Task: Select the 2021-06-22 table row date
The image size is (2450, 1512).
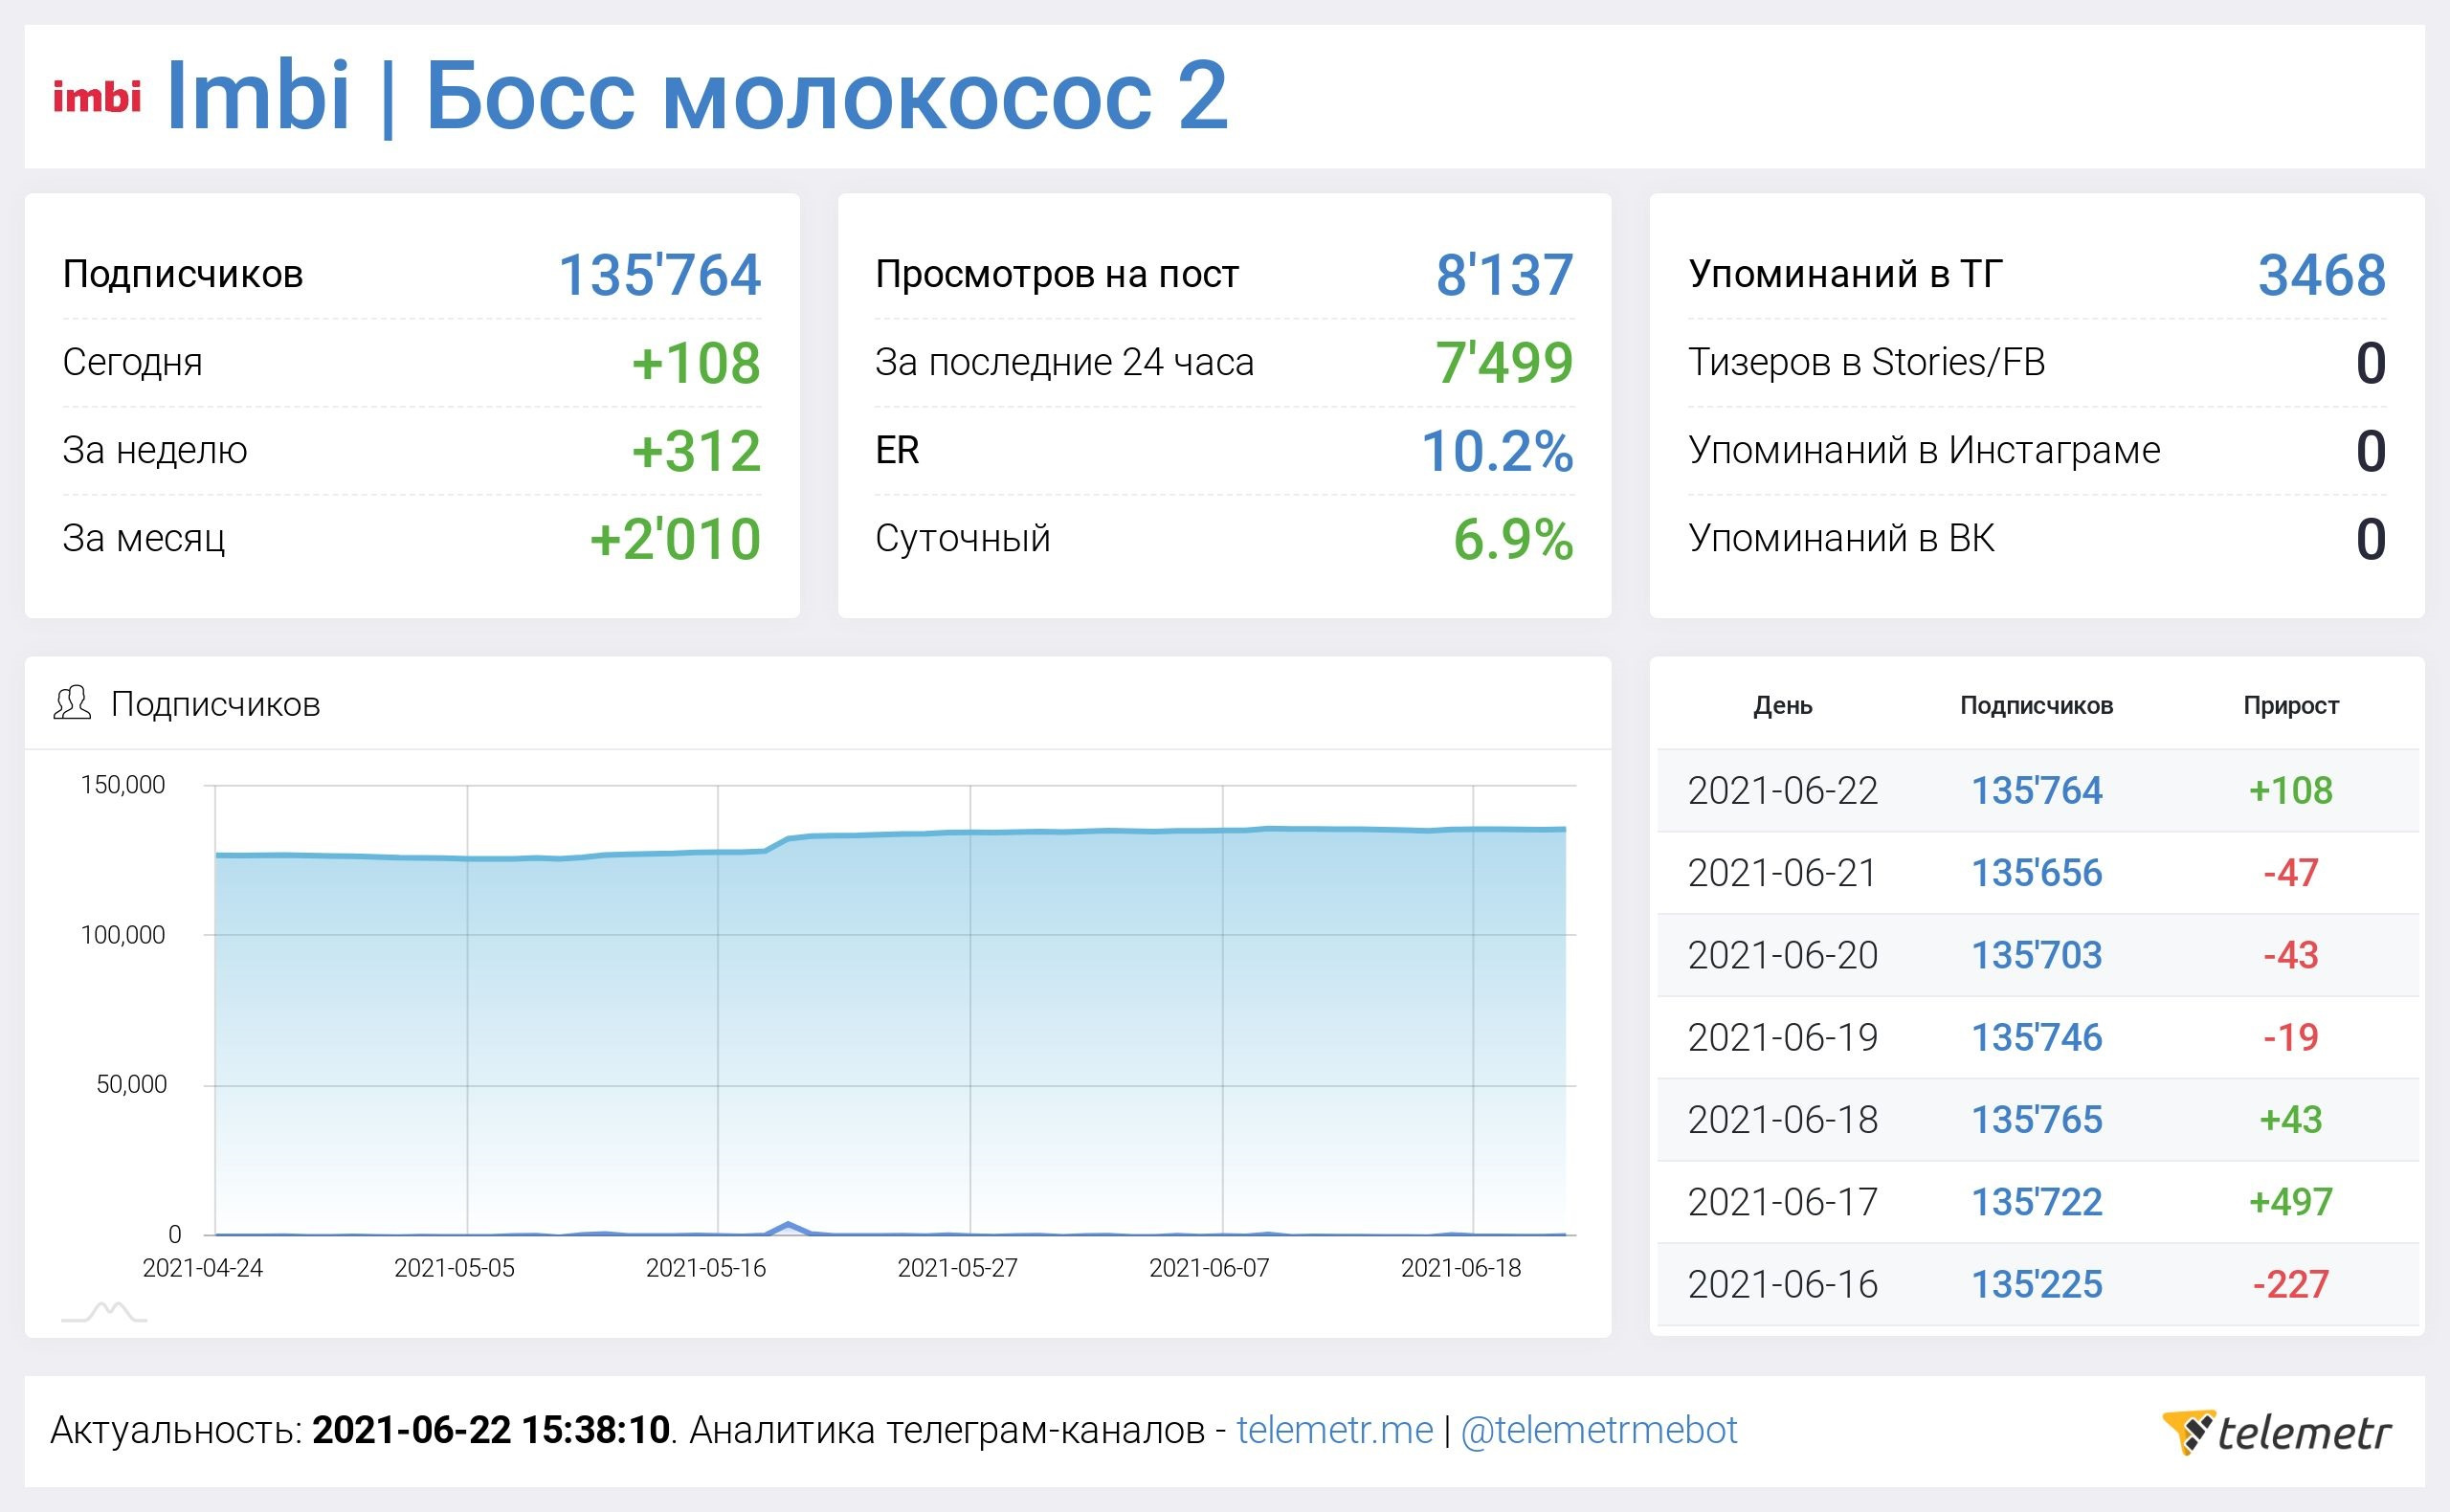Action: point(1782,791)
